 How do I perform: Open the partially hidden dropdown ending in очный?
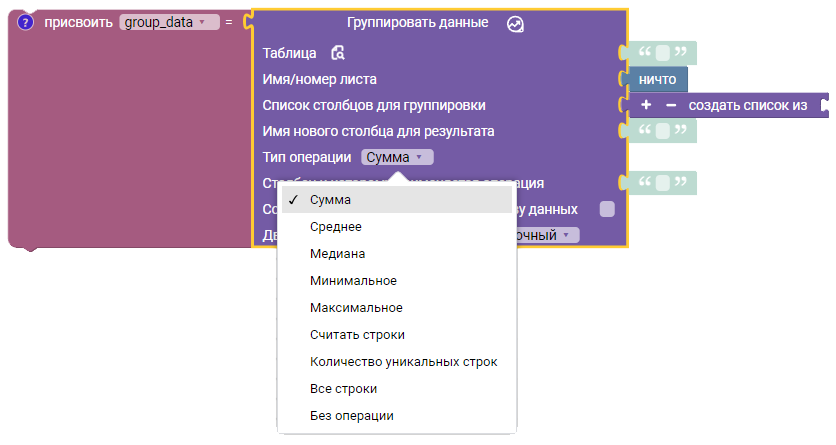pyautogui.click(x=547, y=235)
